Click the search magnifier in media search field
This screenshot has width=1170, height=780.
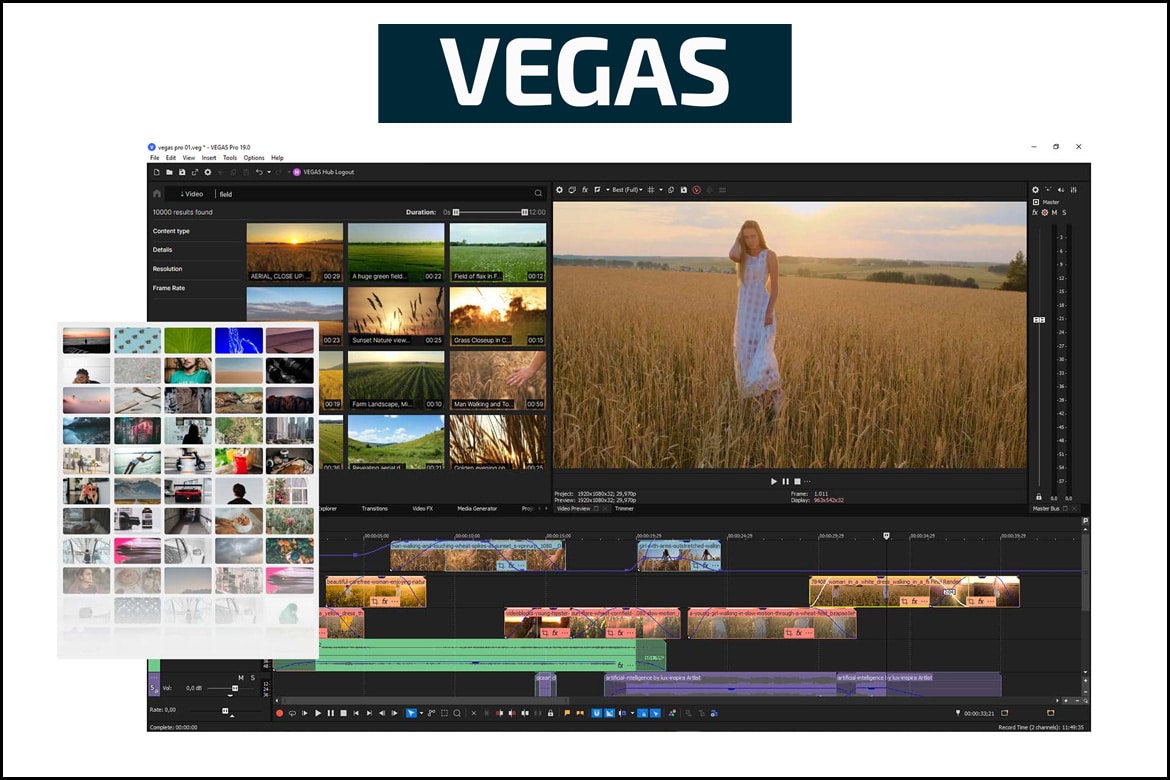tap(538, 194)
